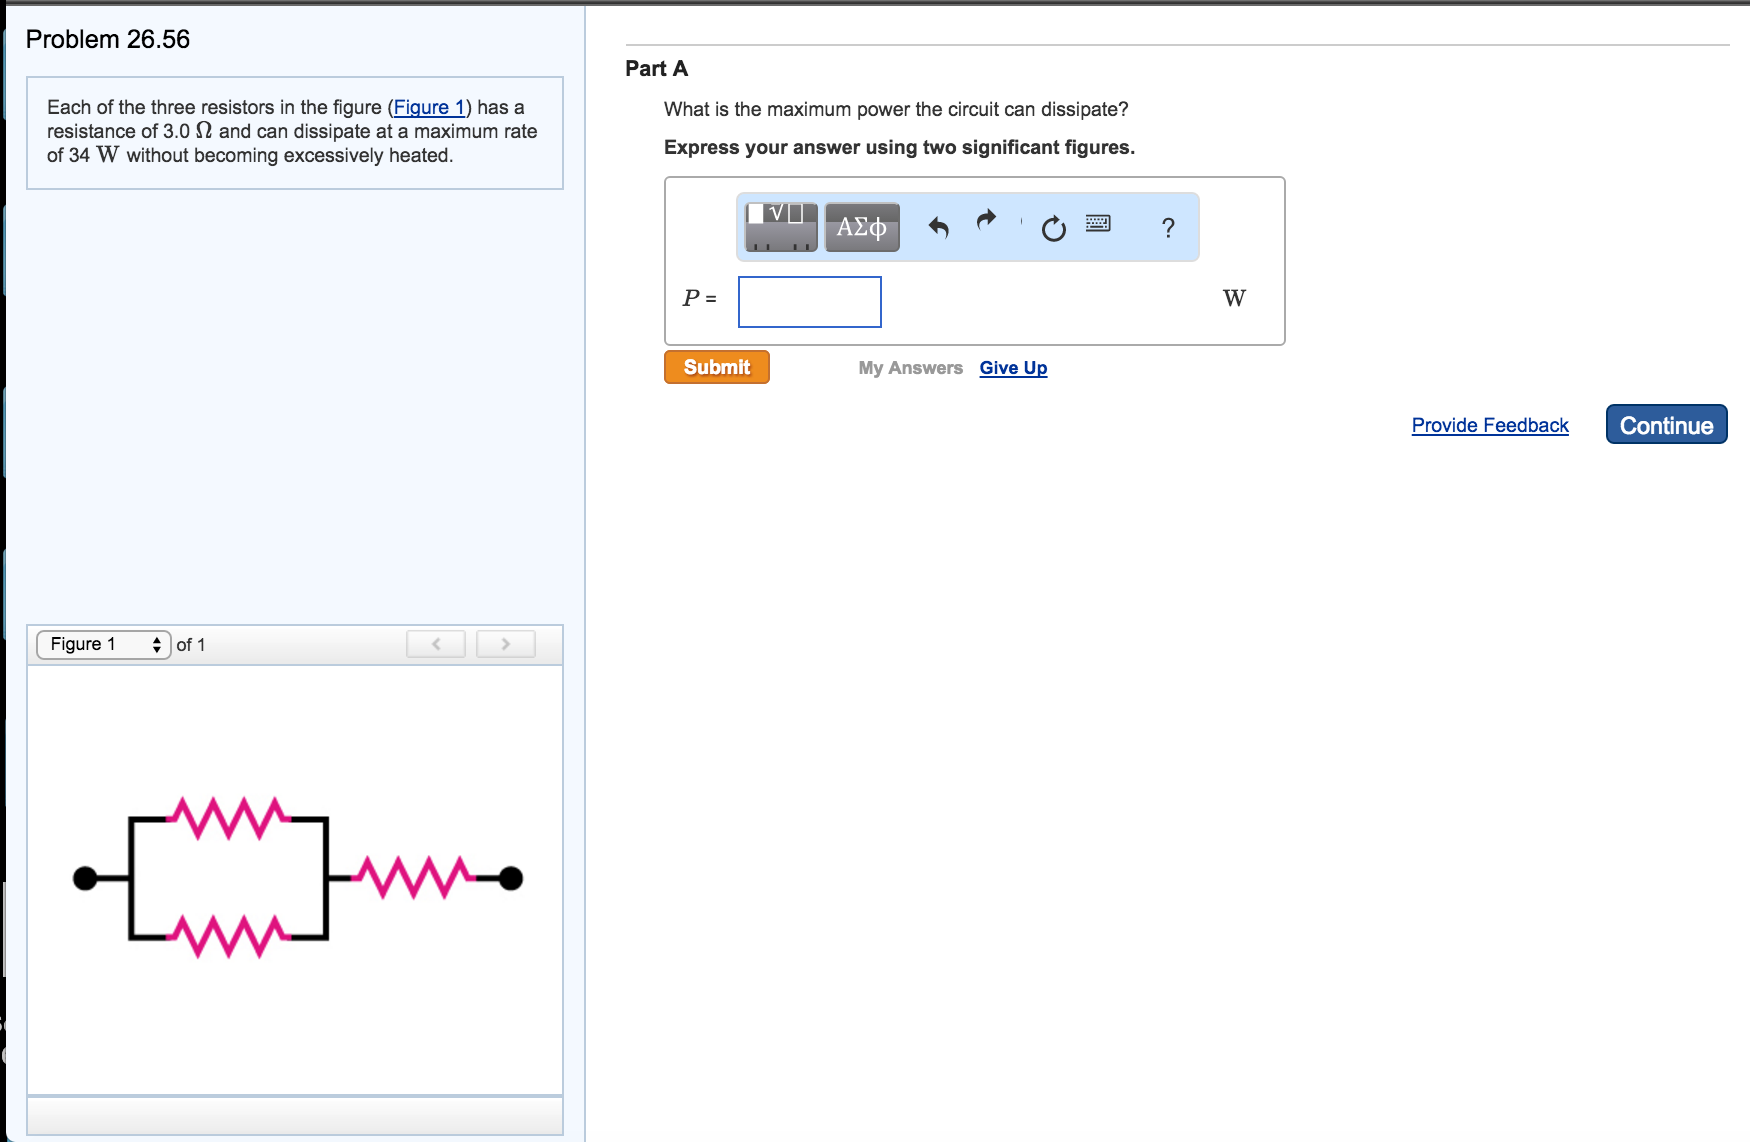Open Provide Feedback
The image size is (1750, 1142).
click(x=1489, y=425)
